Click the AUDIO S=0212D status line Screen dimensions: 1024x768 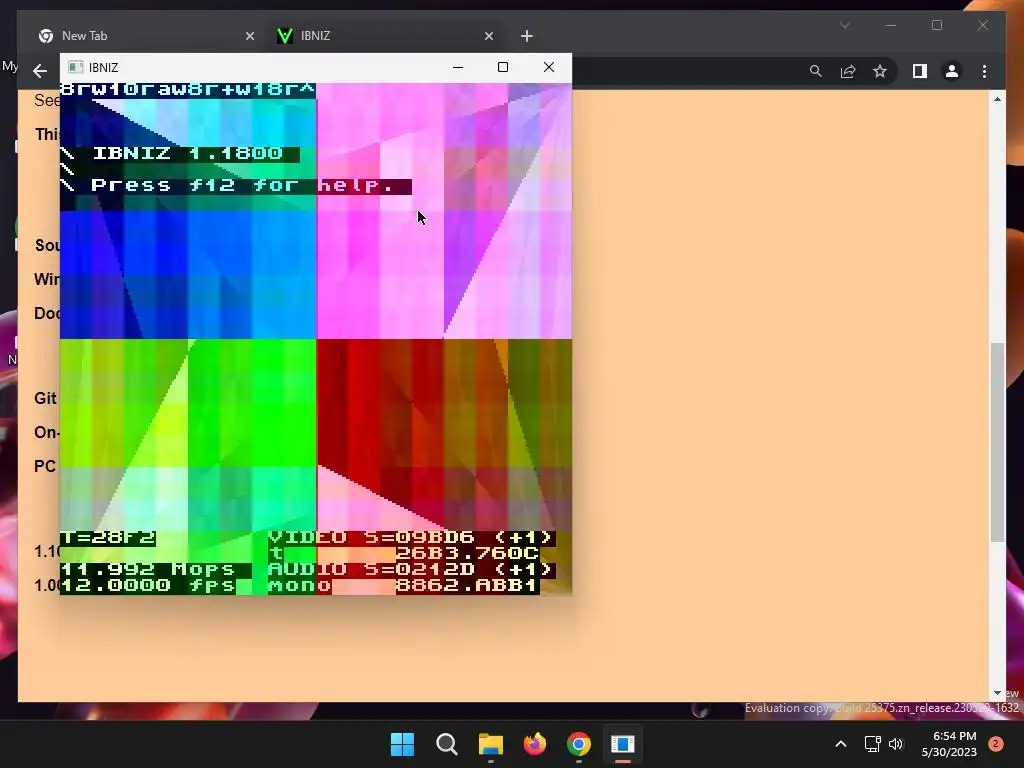click(x=411, y=570)
